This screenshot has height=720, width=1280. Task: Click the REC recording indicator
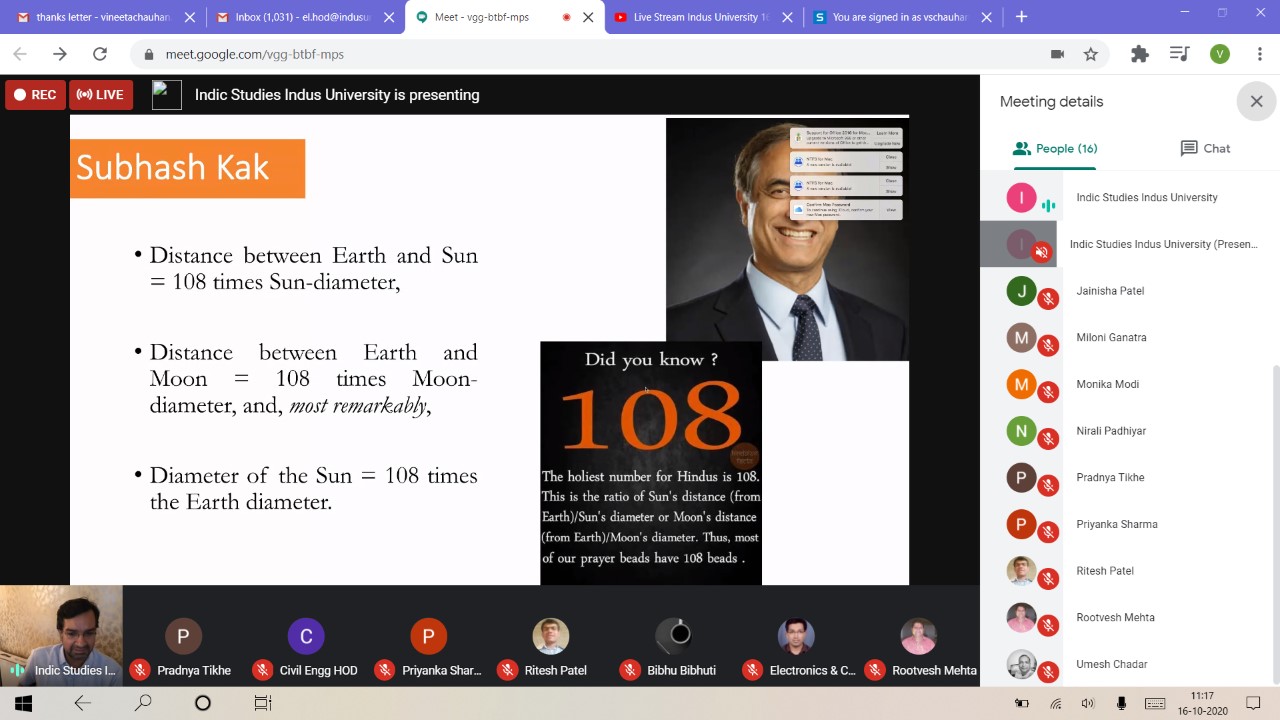click(35, 95)
